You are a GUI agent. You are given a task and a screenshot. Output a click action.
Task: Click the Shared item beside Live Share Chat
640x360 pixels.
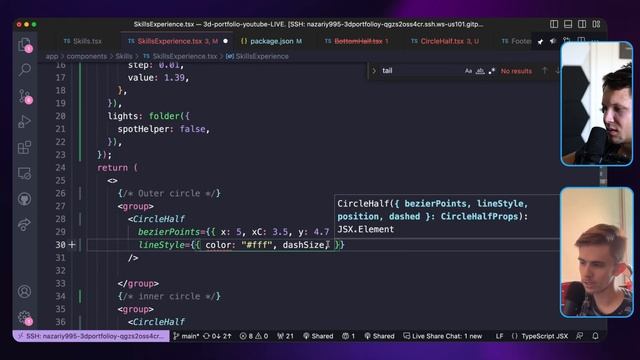pyautogui.click(x=379, y=336)
